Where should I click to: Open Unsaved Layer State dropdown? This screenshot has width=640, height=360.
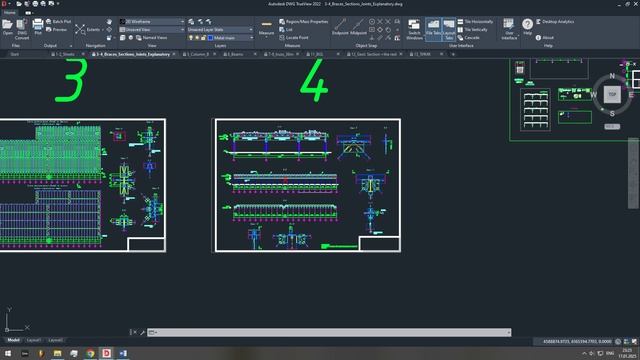tap(220, 29)
